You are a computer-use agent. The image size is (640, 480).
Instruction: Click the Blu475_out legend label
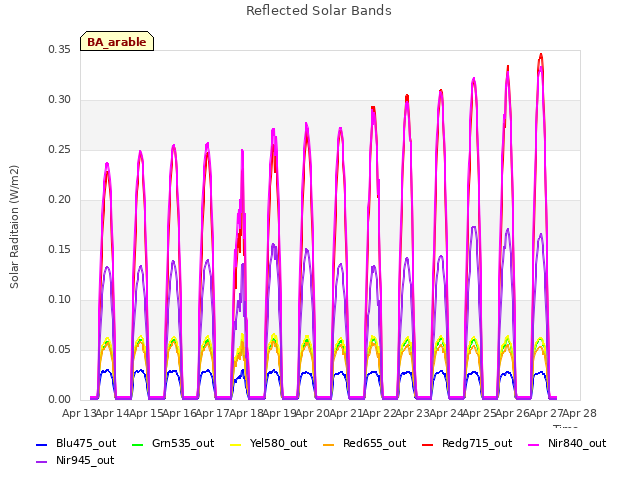pyautogui.click(x=86, y=444)
